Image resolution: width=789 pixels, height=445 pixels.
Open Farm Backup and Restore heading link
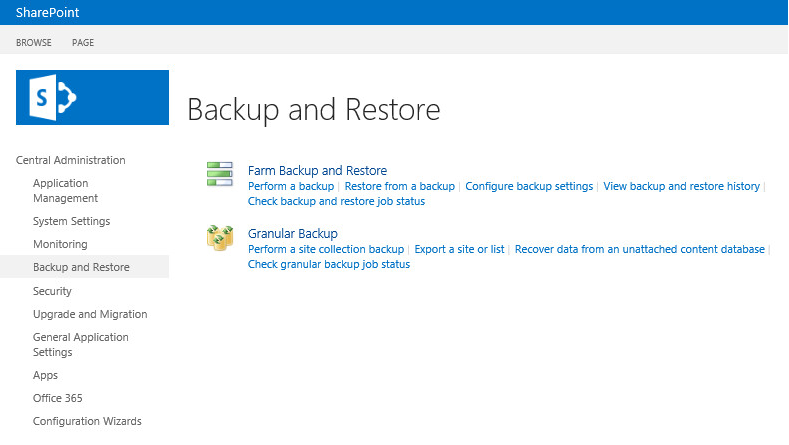click(317, 171)
